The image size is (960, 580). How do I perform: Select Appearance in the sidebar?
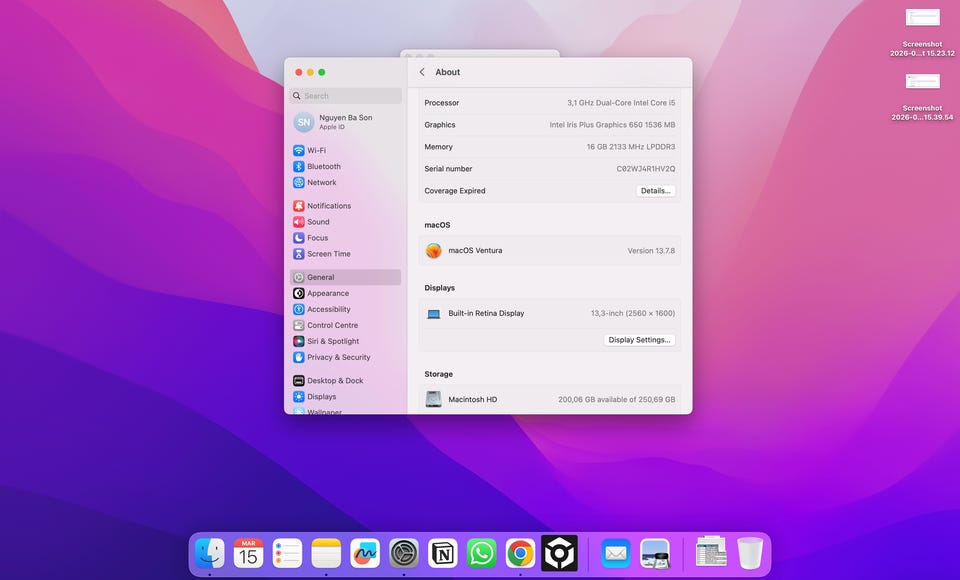tap(327, 293)
